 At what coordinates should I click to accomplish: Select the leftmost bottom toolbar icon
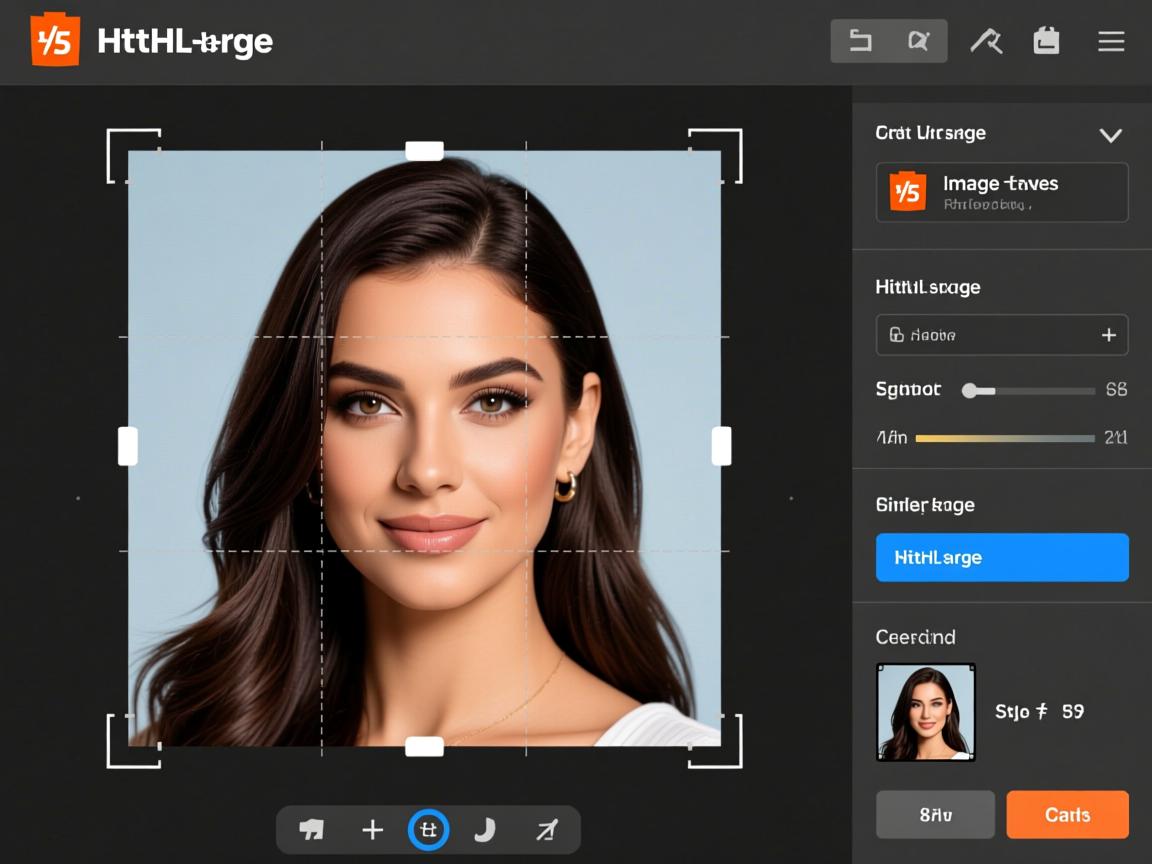[x=312, y=830]
